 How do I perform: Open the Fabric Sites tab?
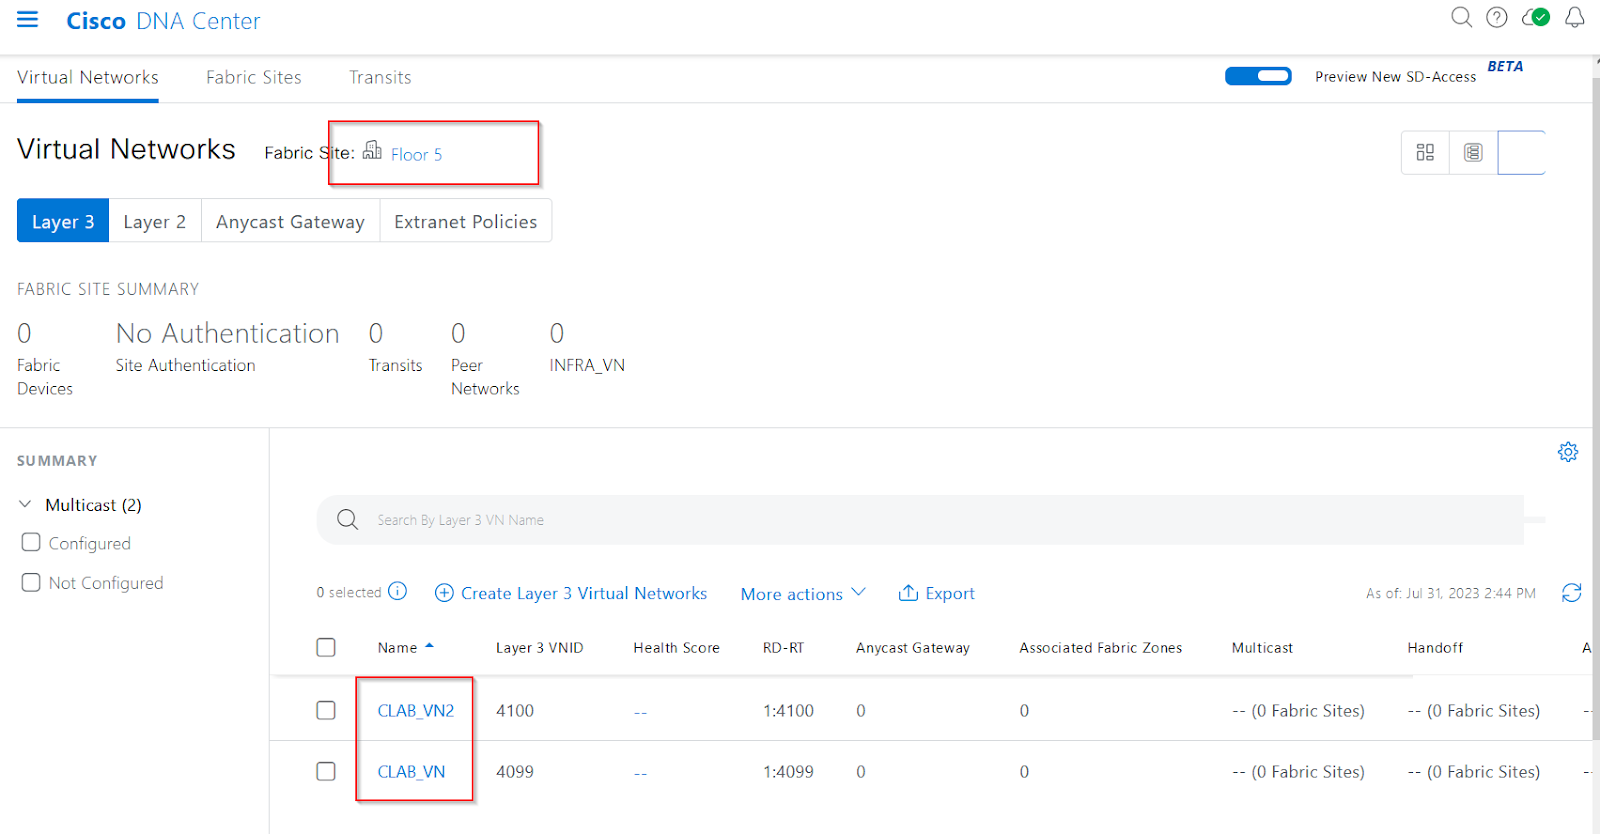coord(254,77)
